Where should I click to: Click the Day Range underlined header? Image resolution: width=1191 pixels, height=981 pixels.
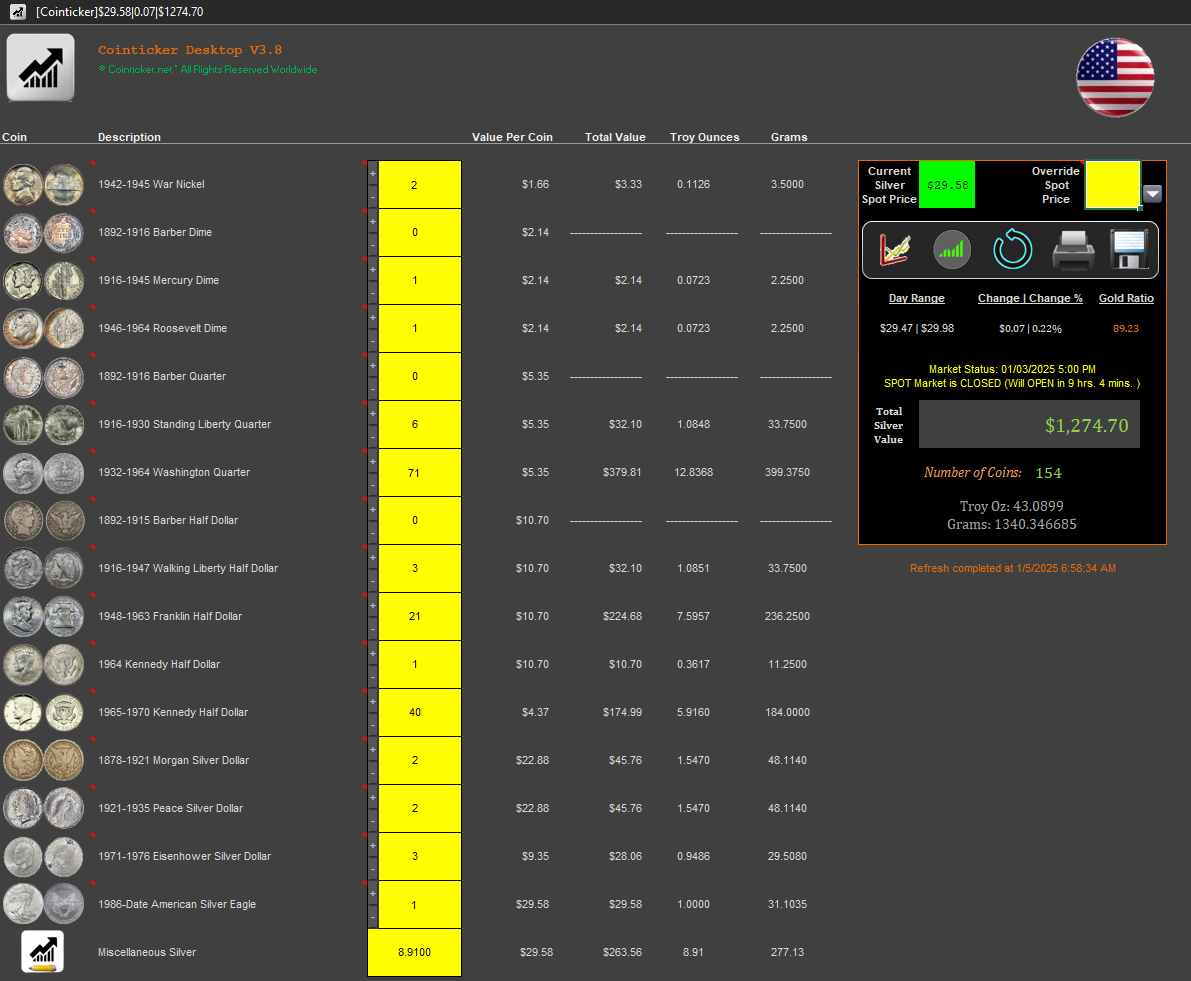pyautogui.click(x=917, y=298)
